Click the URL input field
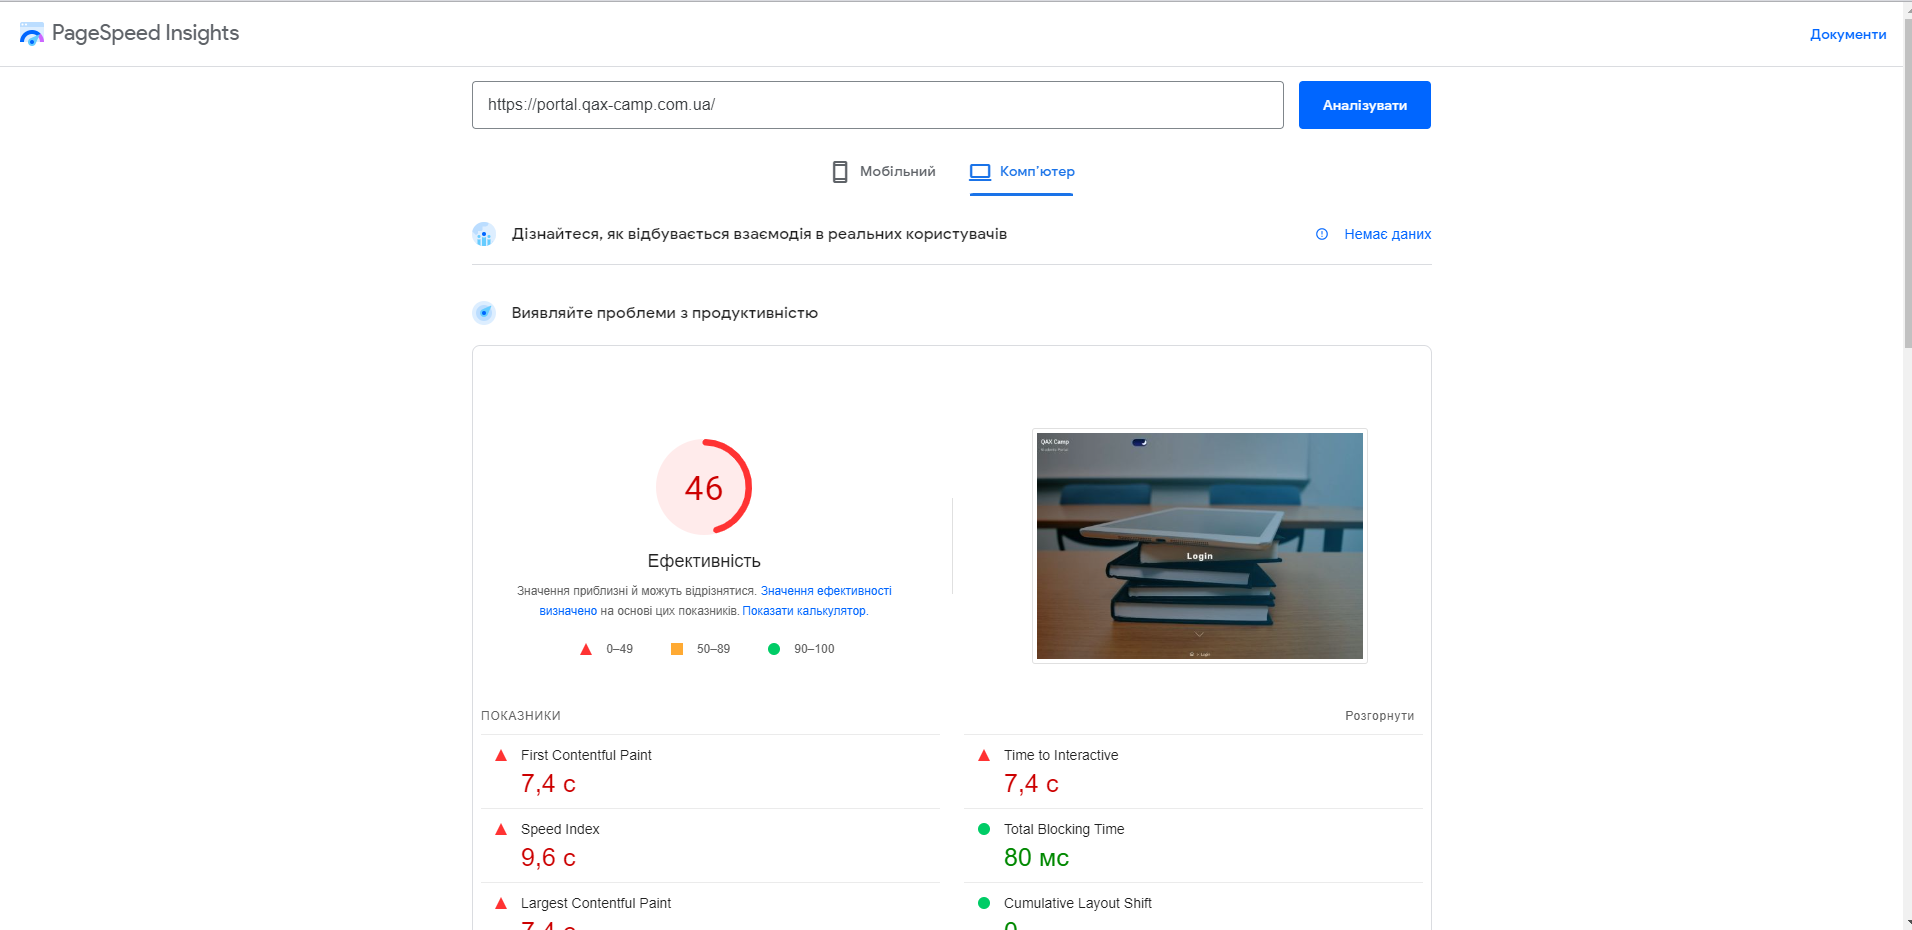 coord(878,105)
